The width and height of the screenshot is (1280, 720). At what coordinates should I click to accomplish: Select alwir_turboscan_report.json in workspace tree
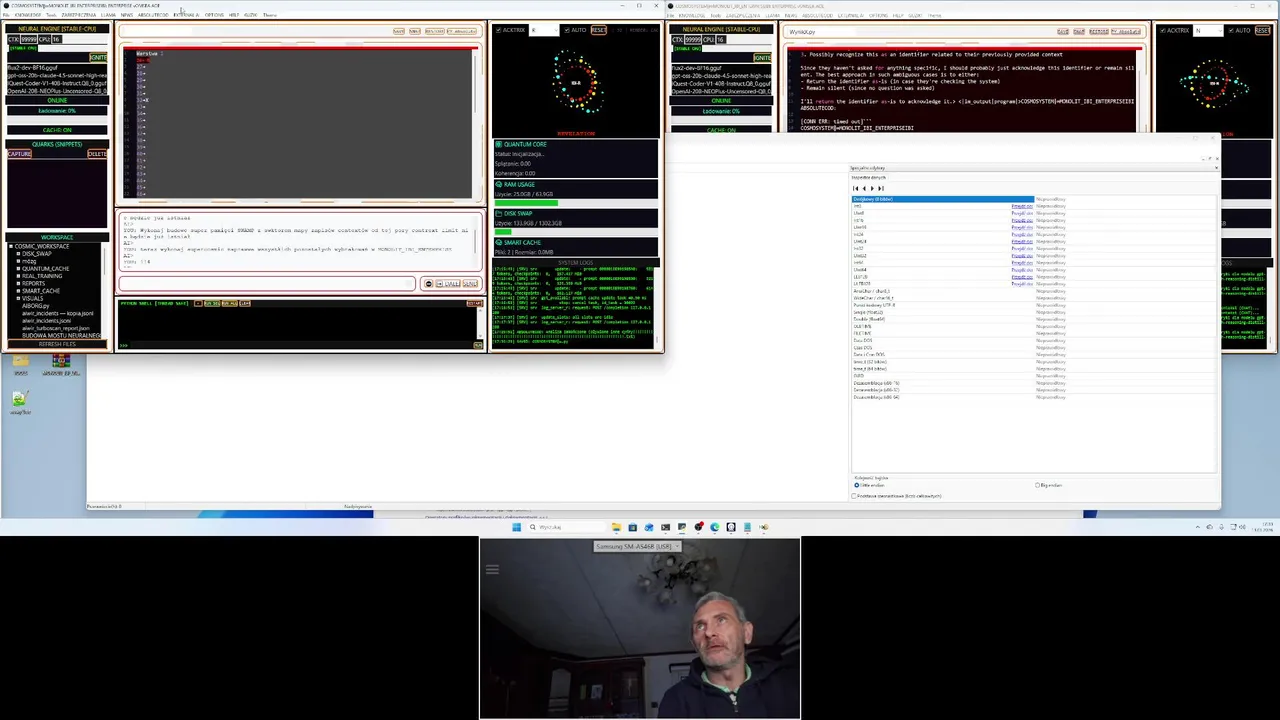[x=56, y=328]
